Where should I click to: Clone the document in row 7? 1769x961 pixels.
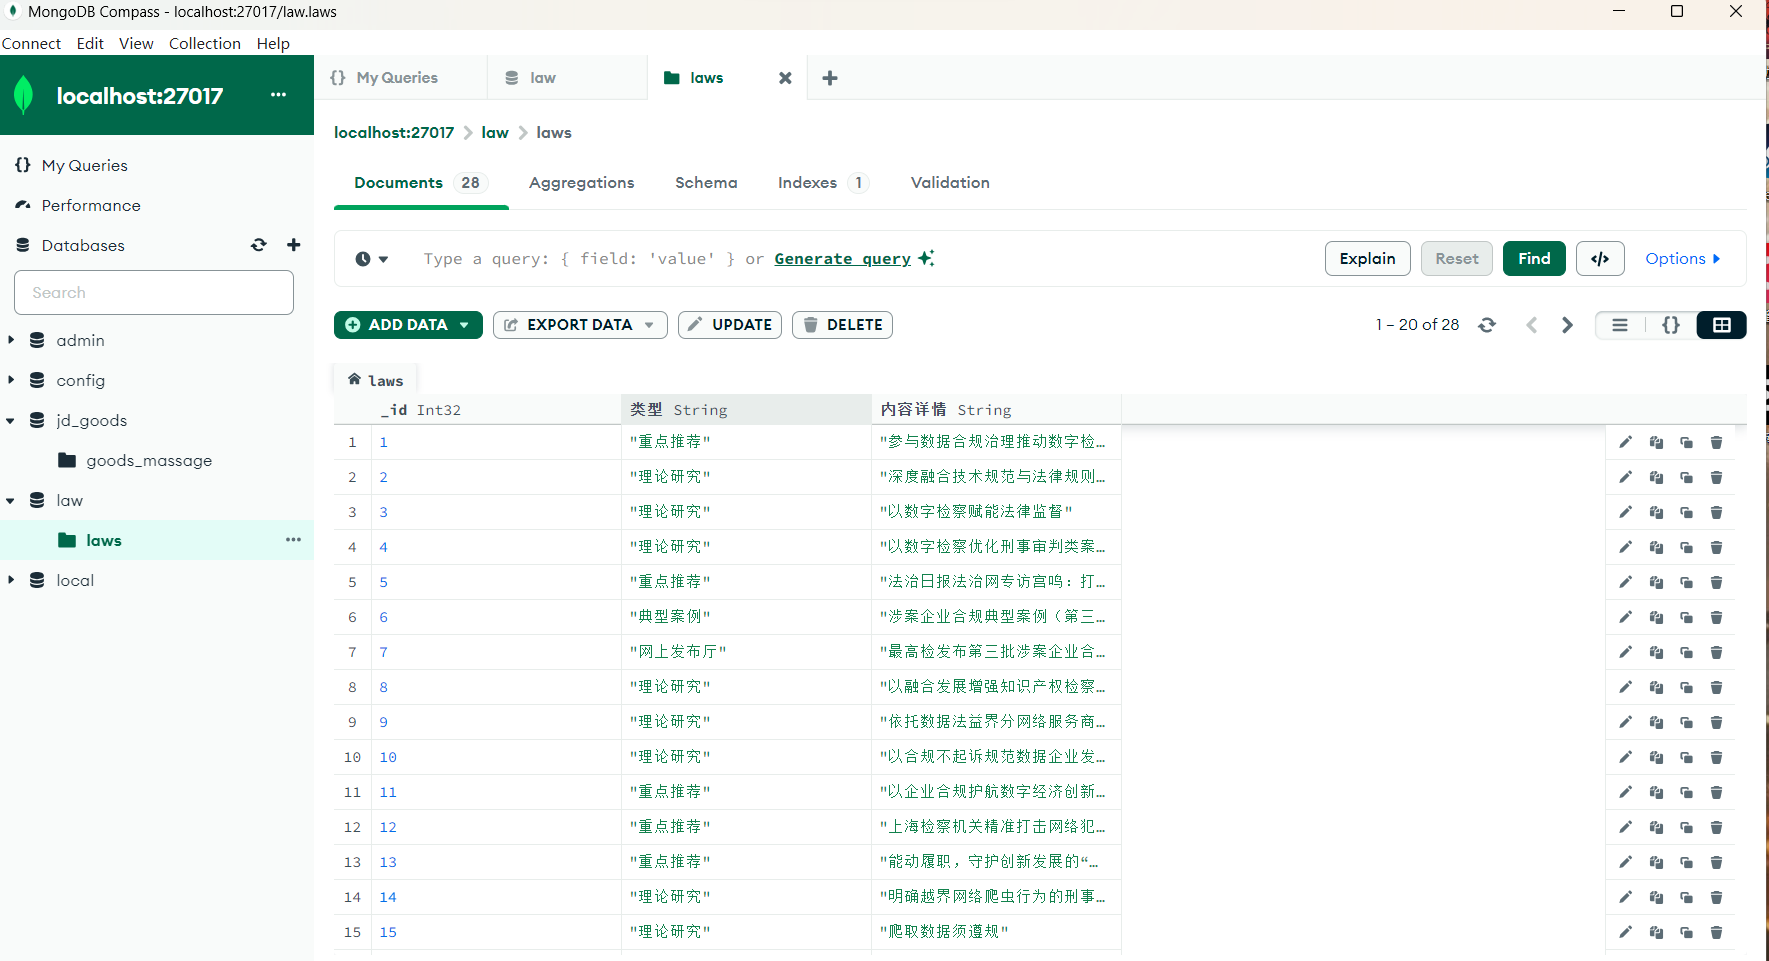click(x=1686, y=652)
